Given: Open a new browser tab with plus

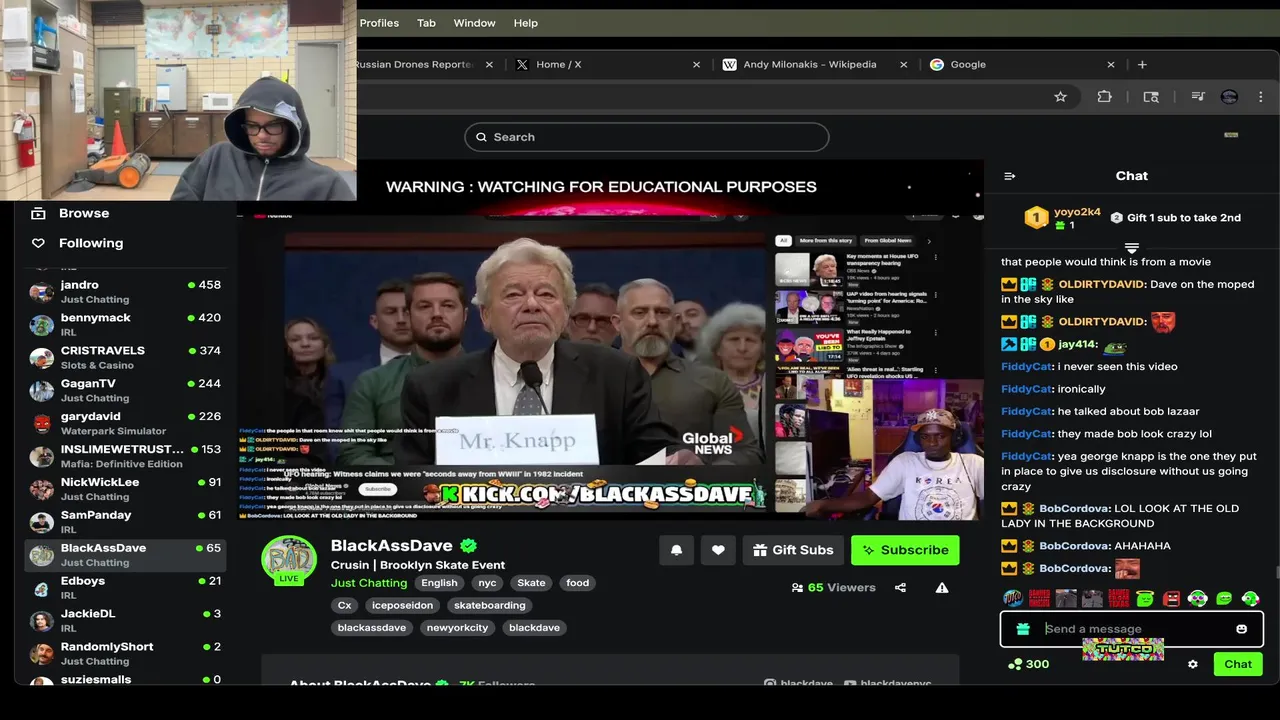Looking at the screenshot, I should (1142, 64).
